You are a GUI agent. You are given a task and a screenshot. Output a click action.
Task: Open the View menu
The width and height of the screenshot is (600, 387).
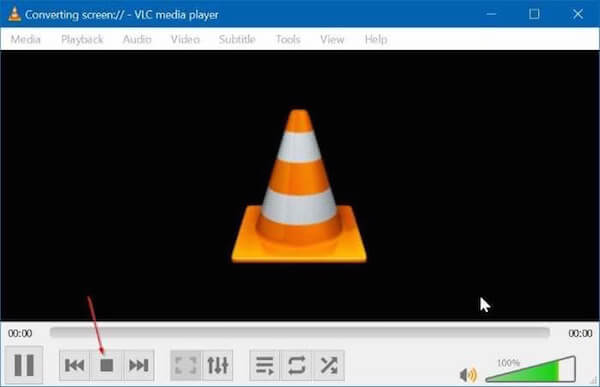coord(332,39)
